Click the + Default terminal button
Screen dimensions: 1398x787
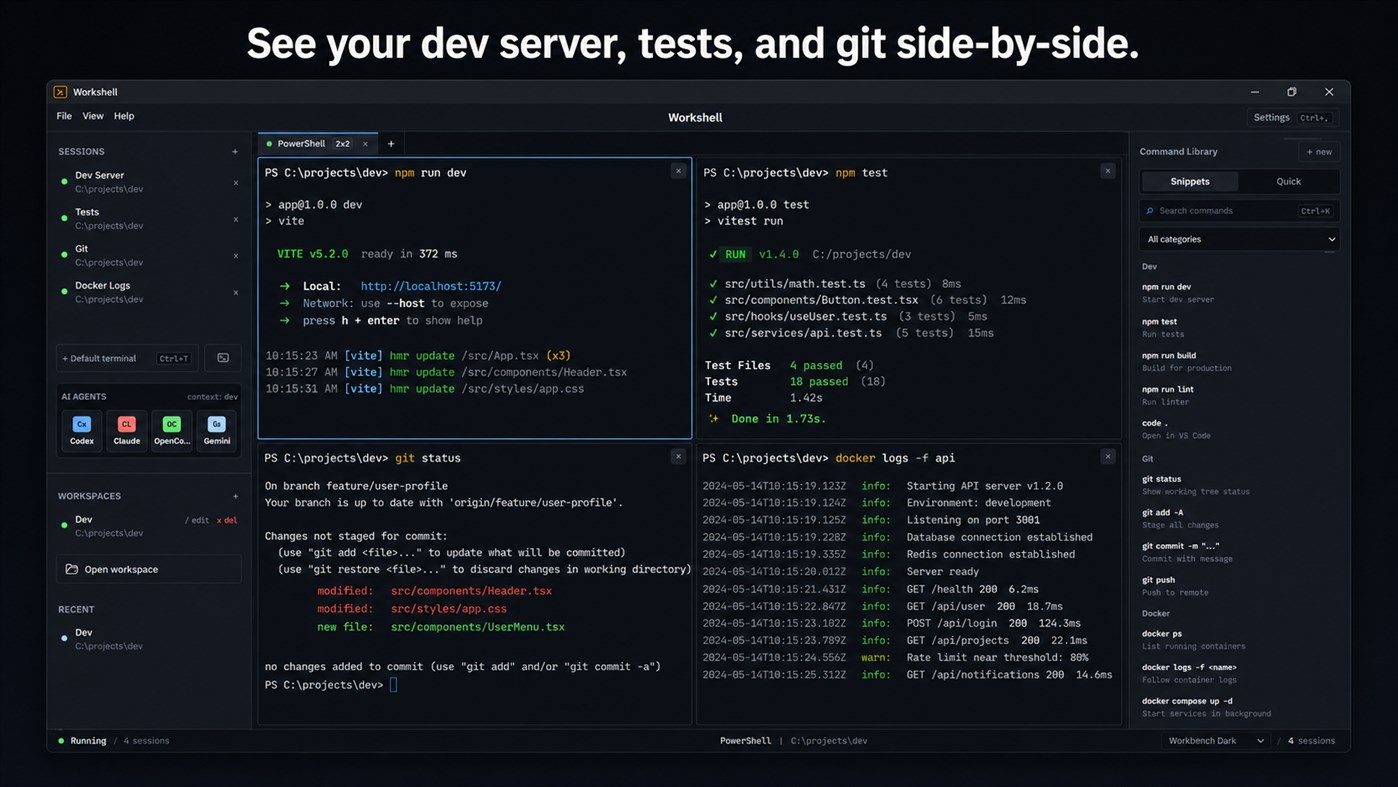127,358
